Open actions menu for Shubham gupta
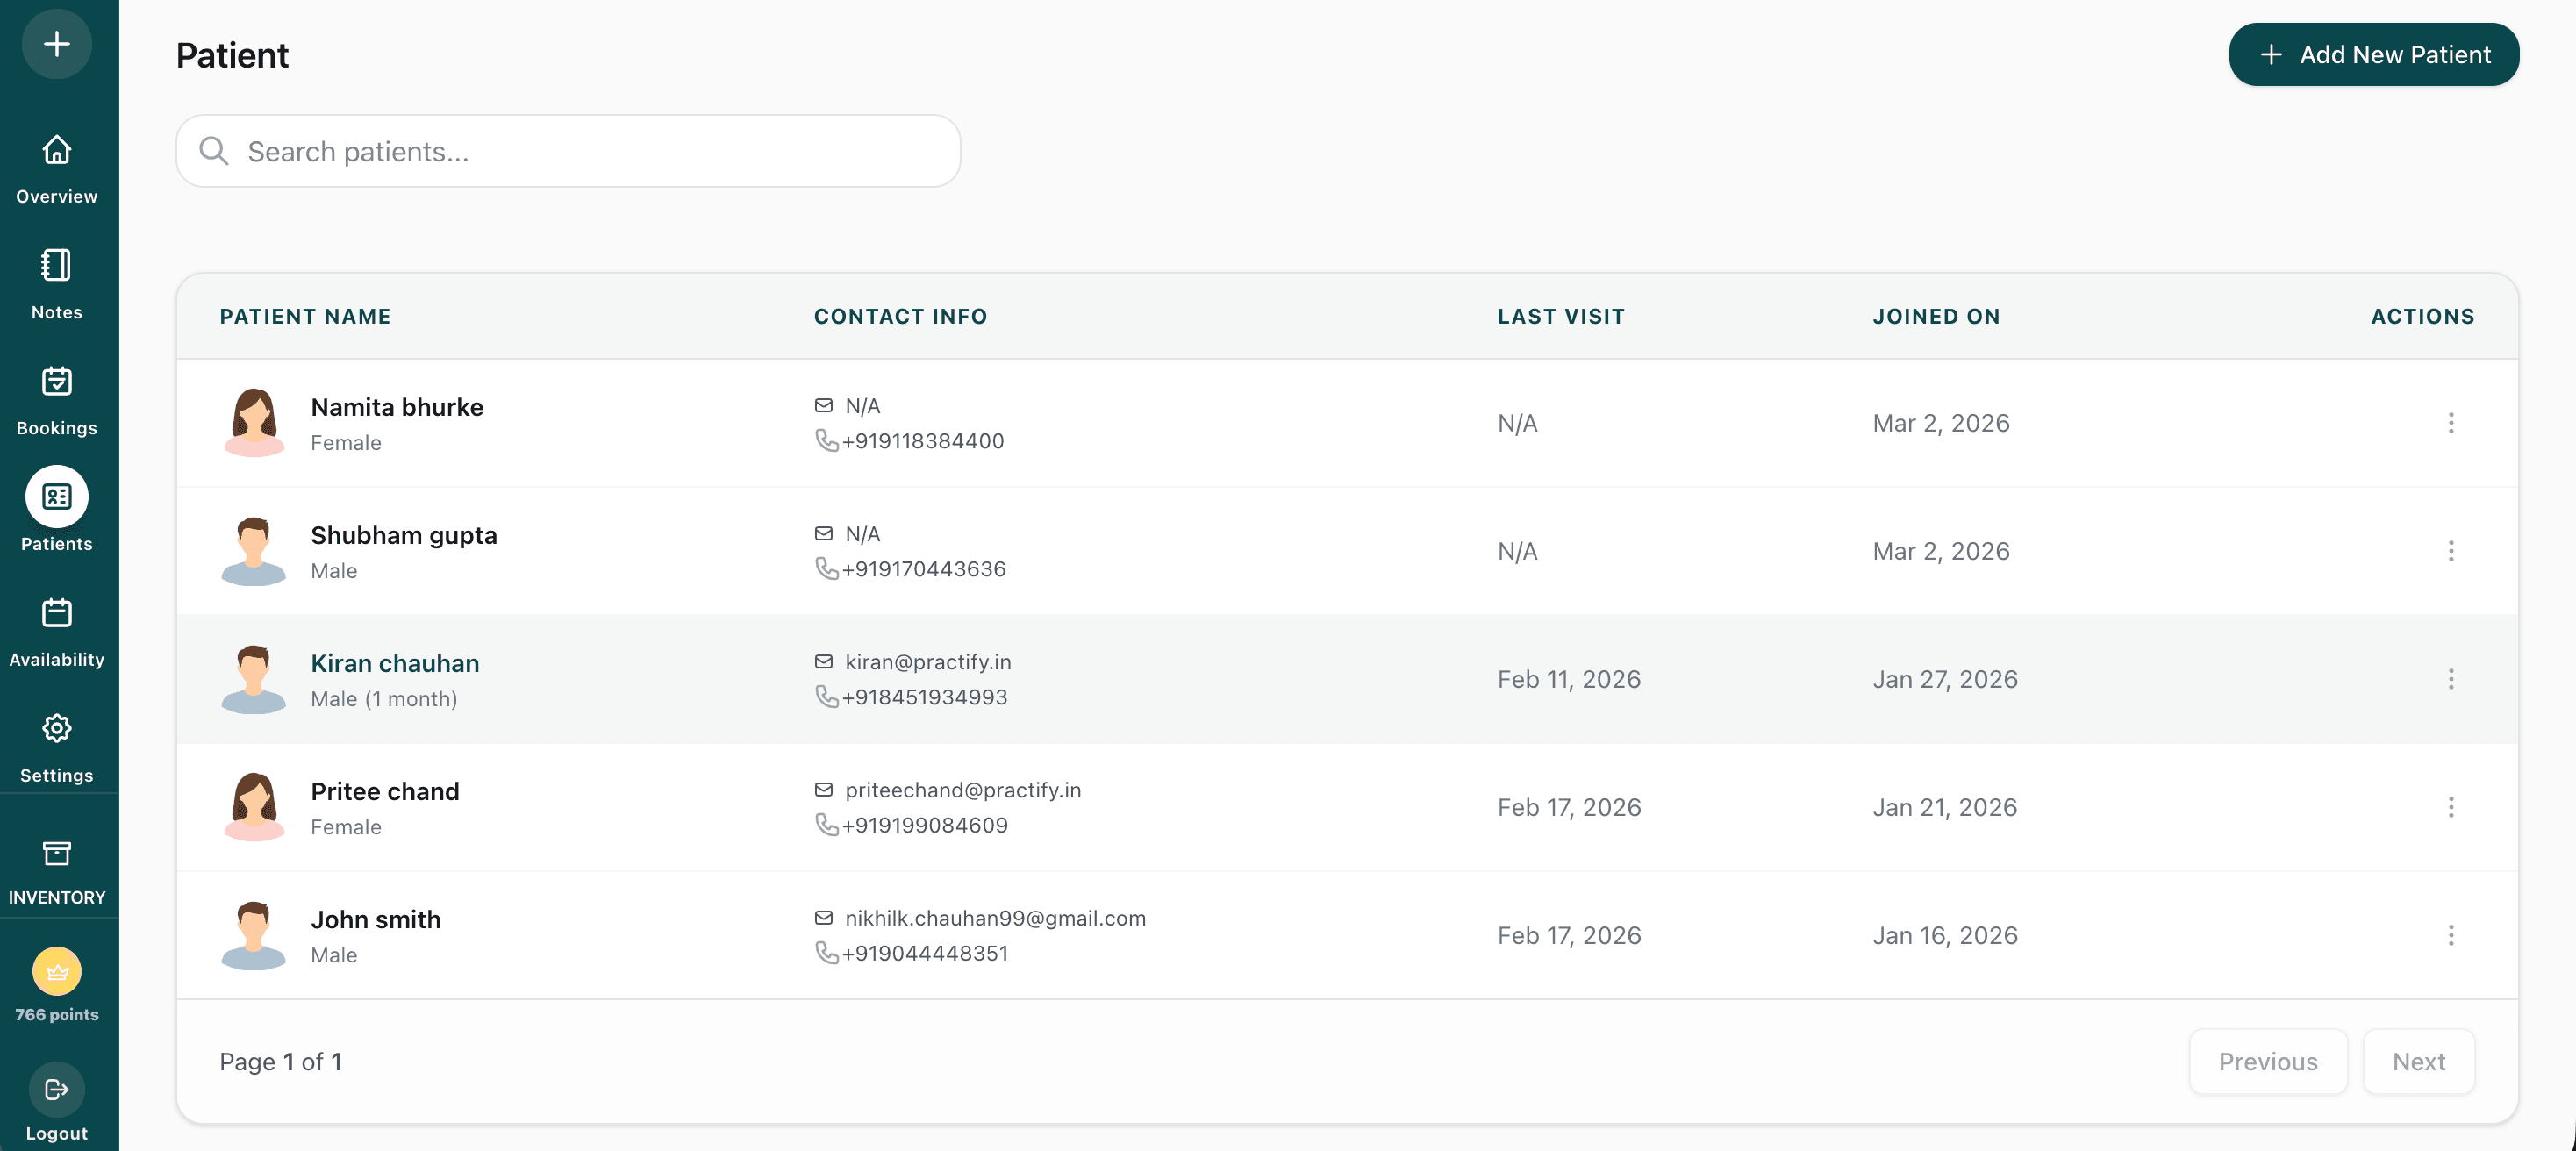The image size is (2576, 1151). coord(2451,551)
